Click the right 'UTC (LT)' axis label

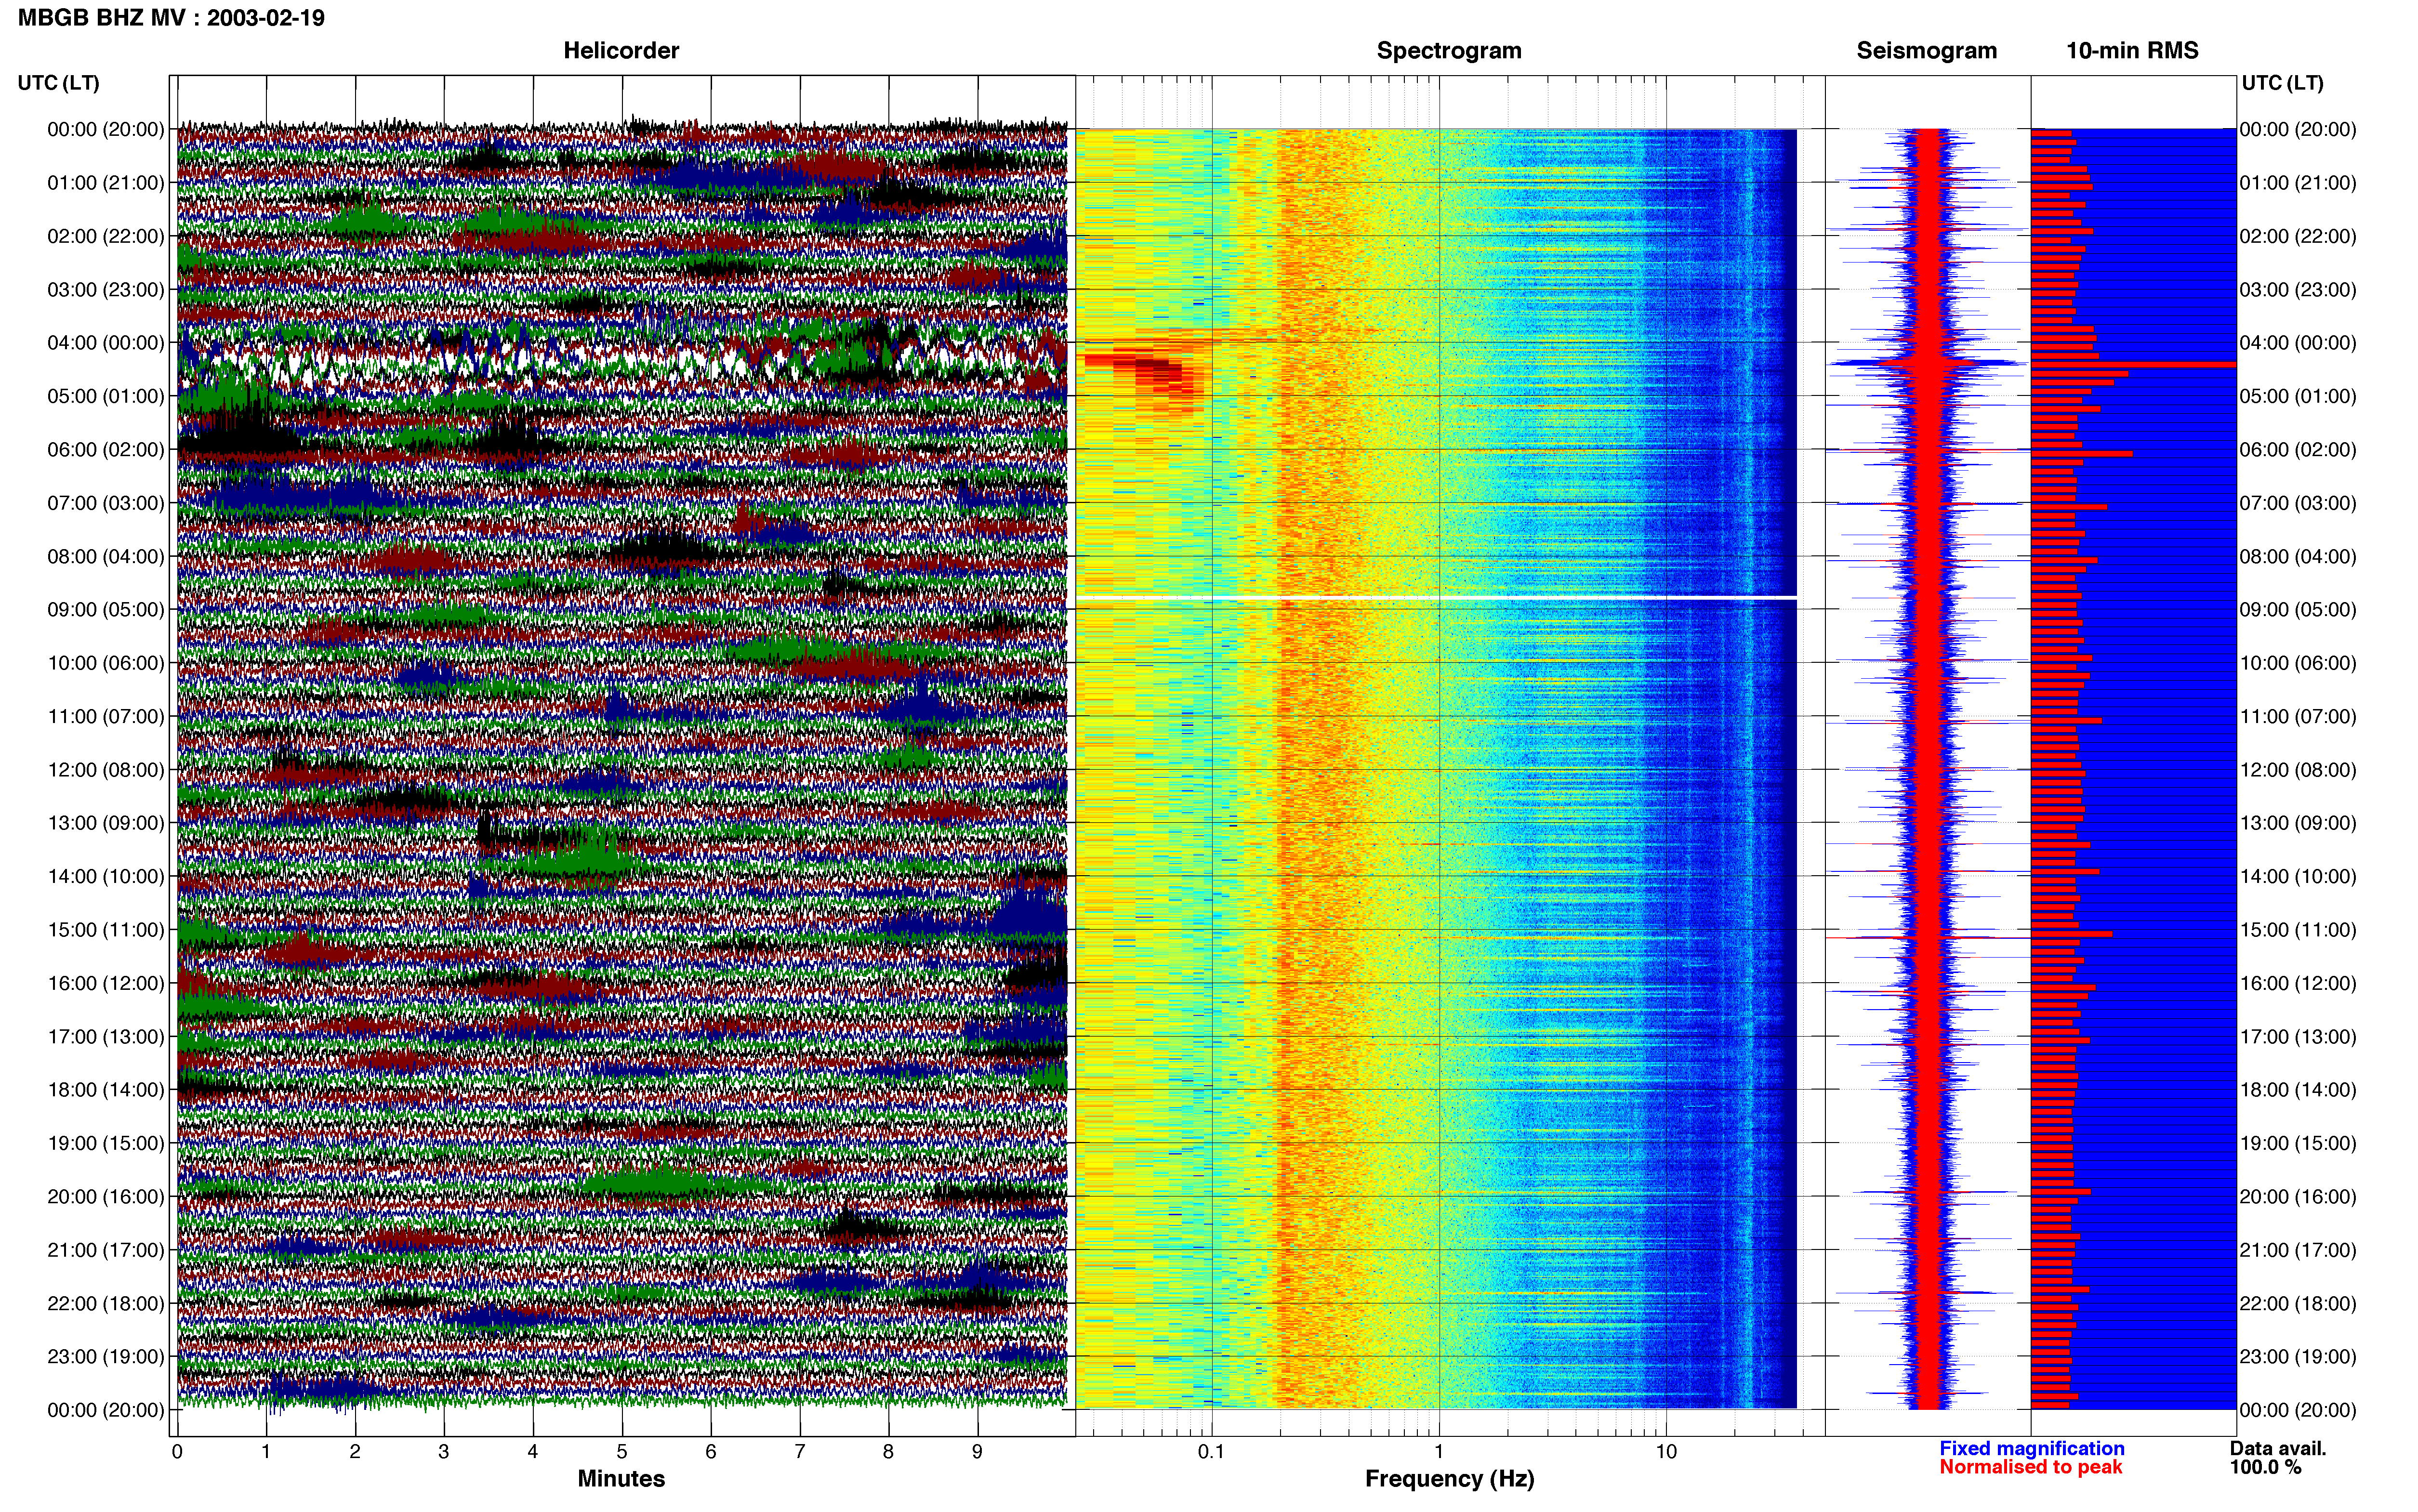(x=2282, y=83)
